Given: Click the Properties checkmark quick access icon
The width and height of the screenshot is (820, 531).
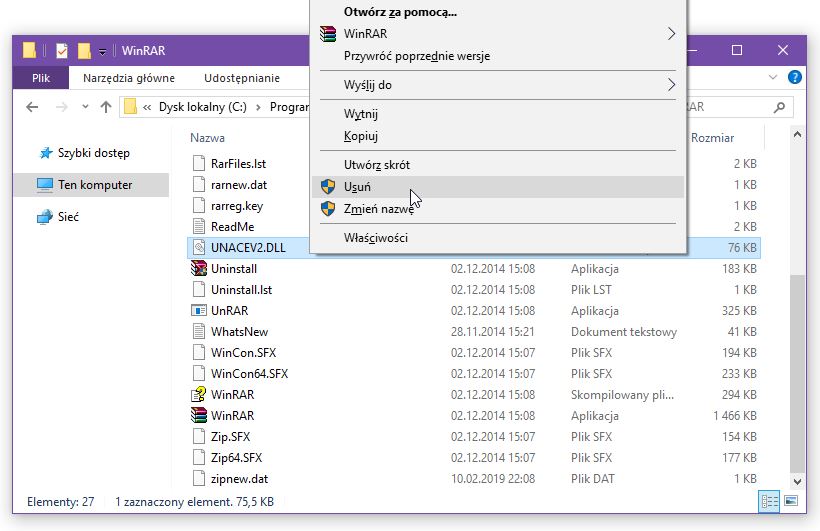Looking at the screenshot, I should coord(62,51).
